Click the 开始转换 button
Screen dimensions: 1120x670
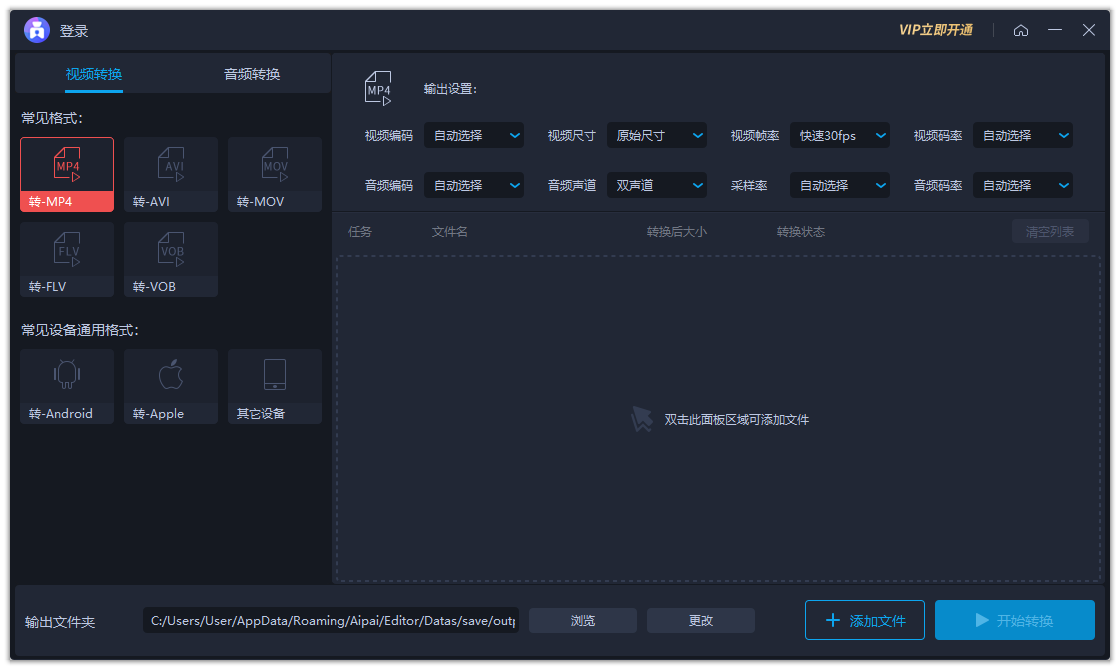[x=1014, y=620]
